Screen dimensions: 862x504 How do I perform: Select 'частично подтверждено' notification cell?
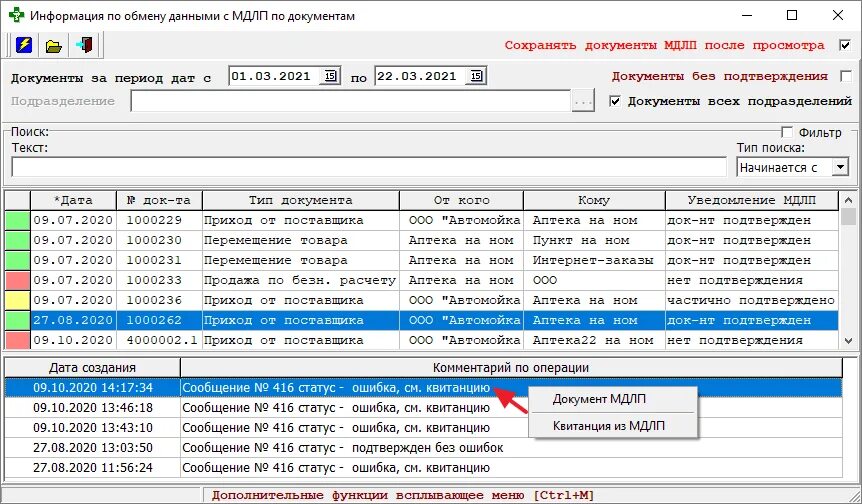pos(752,300)
